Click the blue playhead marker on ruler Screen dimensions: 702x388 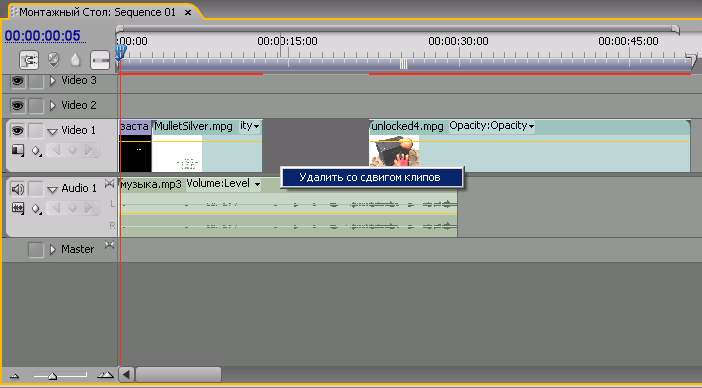pyautogui.click(x=120, y=51)
